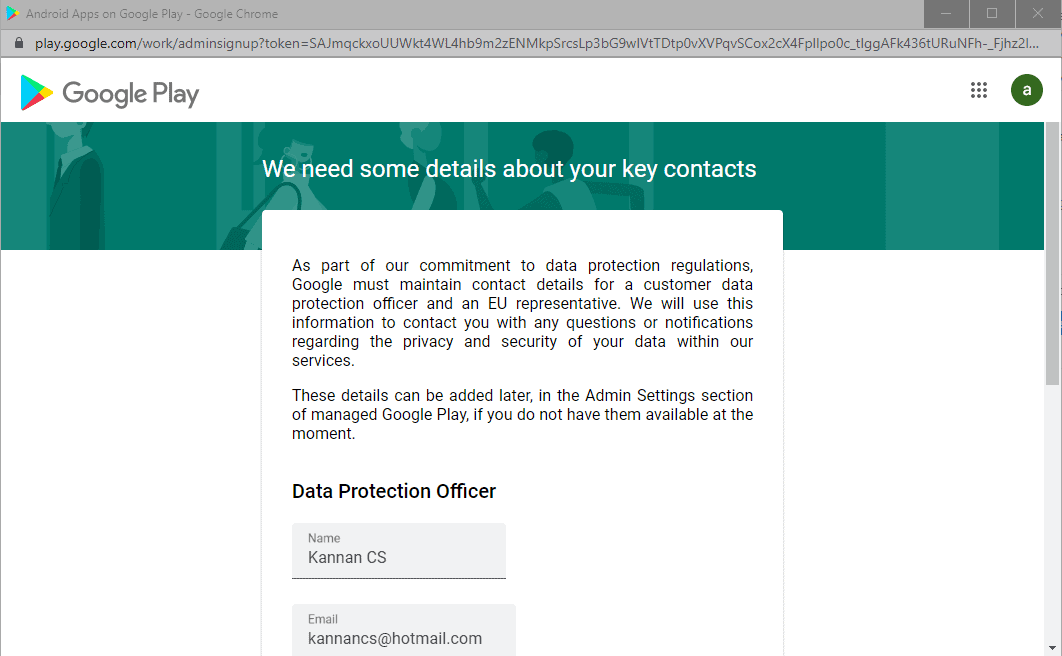Open the Google apps grid launcher
The image size is (1062, 656).
979,90
